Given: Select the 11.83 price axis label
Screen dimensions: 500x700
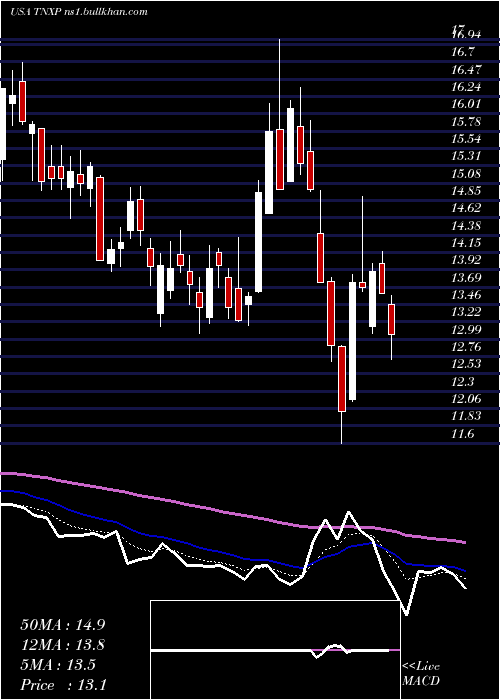Looking at the screenshot, I should coord(467,416).
